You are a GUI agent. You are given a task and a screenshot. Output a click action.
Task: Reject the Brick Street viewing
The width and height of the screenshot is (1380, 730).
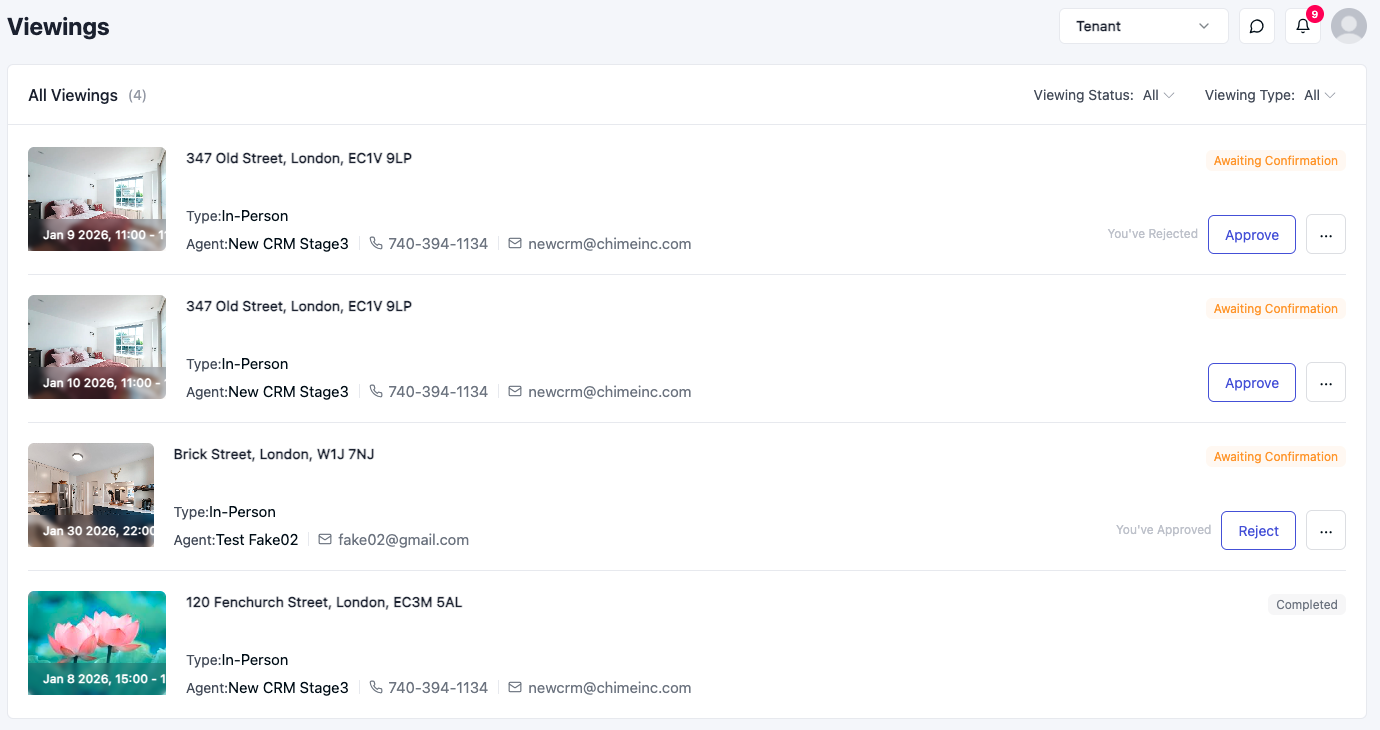point(1258,531)
